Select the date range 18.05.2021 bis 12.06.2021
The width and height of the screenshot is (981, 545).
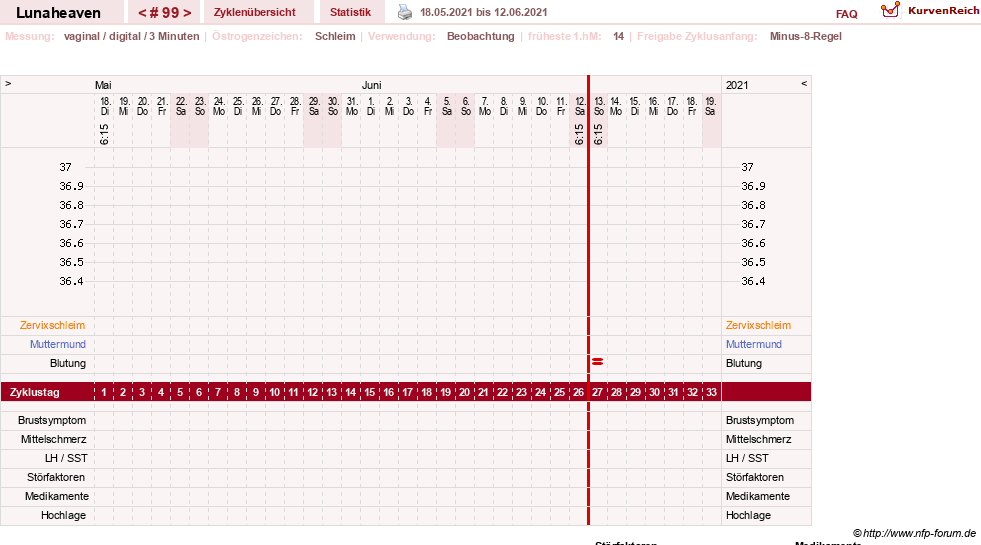point(484,12)
